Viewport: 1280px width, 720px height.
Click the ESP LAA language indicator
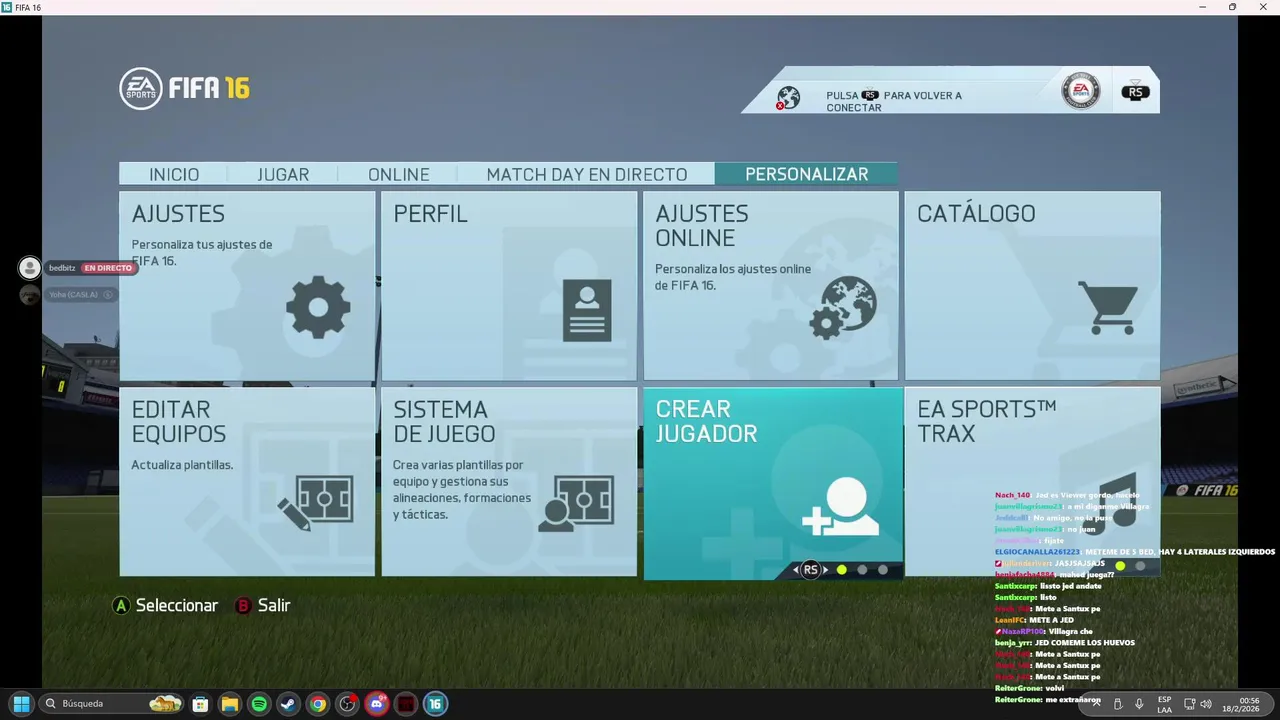[x=1164, y=704]
